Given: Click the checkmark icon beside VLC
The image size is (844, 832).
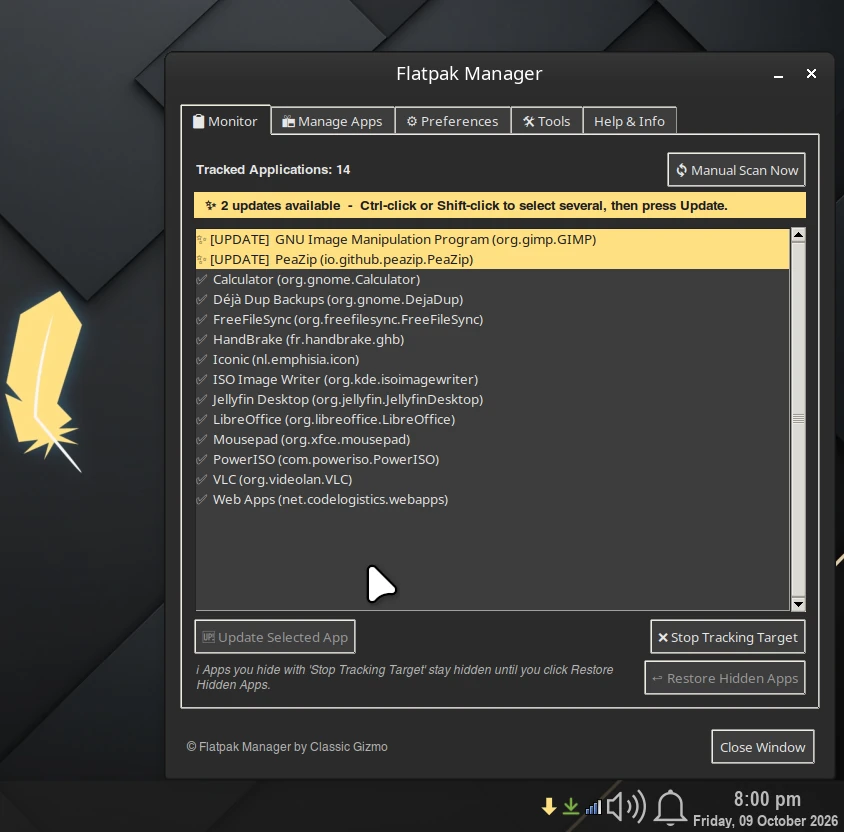Looking at the screenshot, I should (x=202, y=479).
